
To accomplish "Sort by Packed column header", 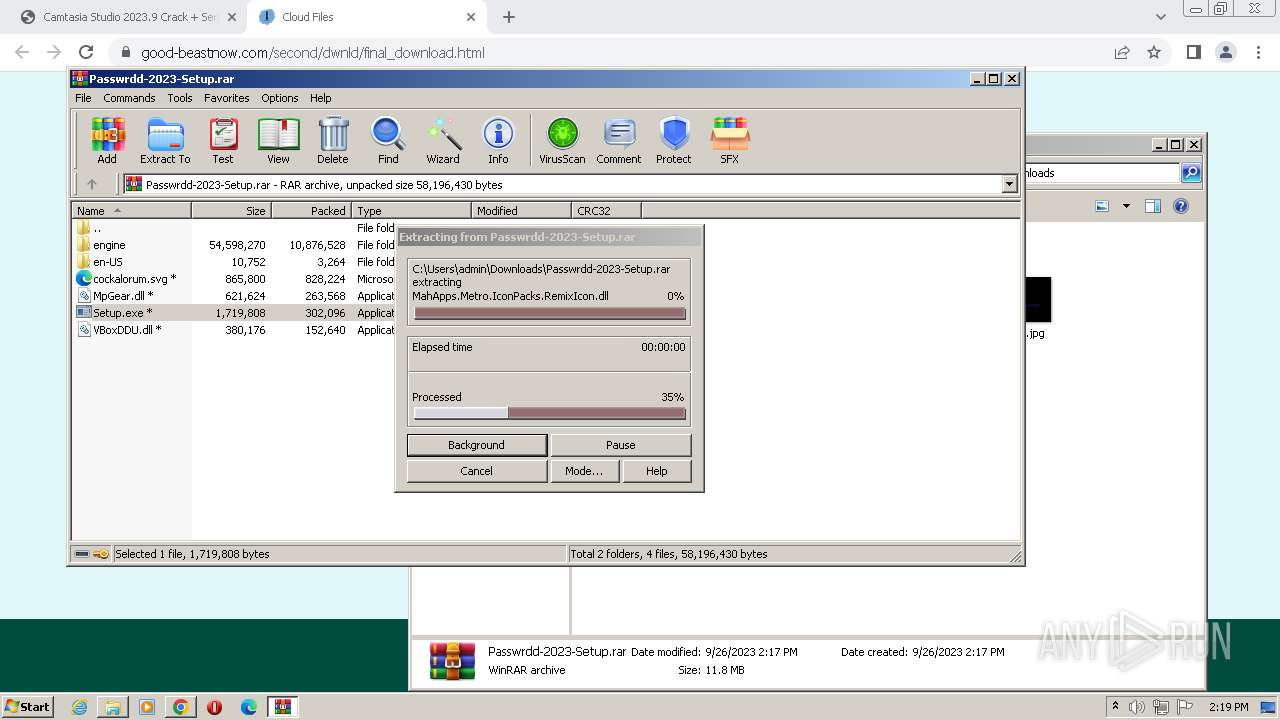I will coord(311,211).
